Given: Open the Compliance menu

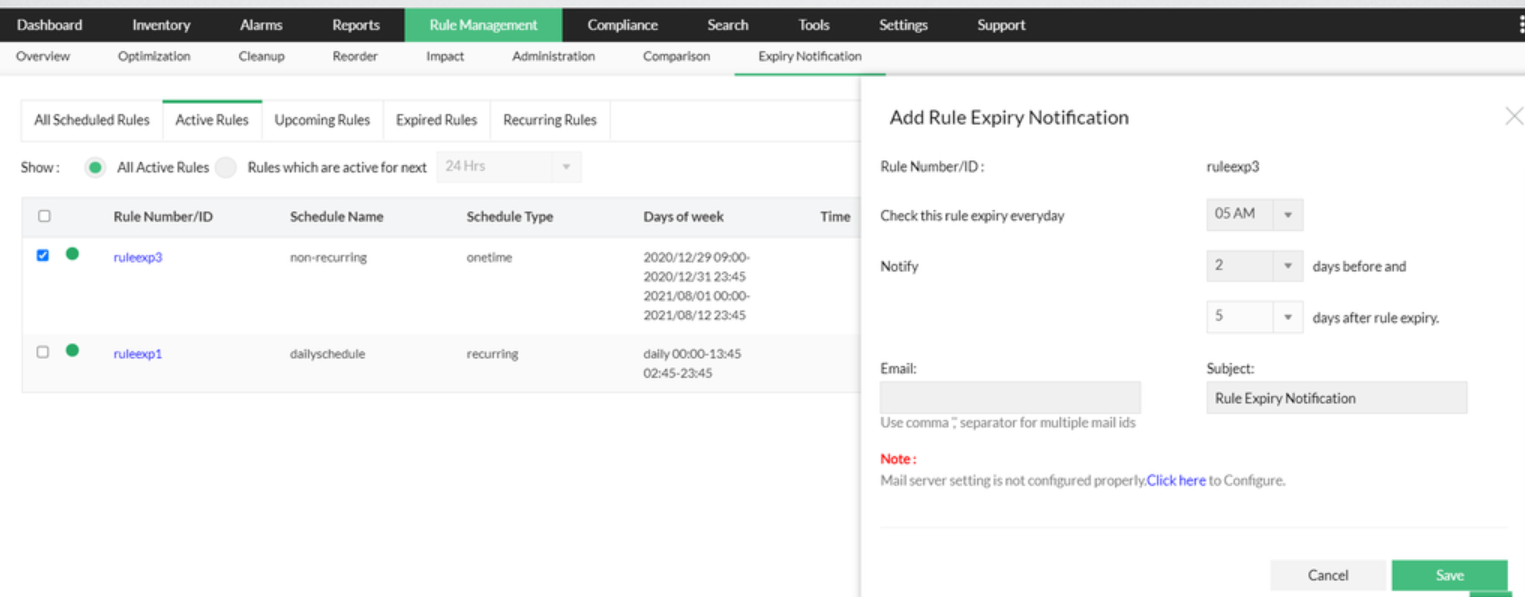Looking at the screenshot, I should [x=622, y=25].
